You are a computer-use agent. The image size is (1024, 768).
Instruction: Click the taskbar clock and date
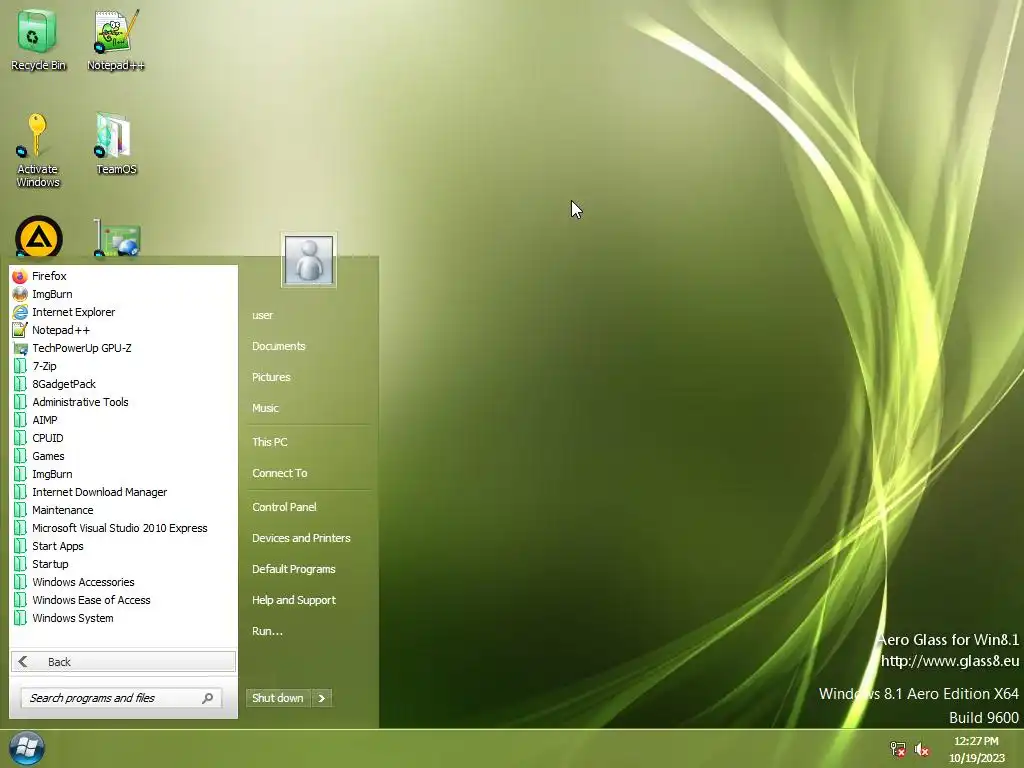tap(976, 749)
